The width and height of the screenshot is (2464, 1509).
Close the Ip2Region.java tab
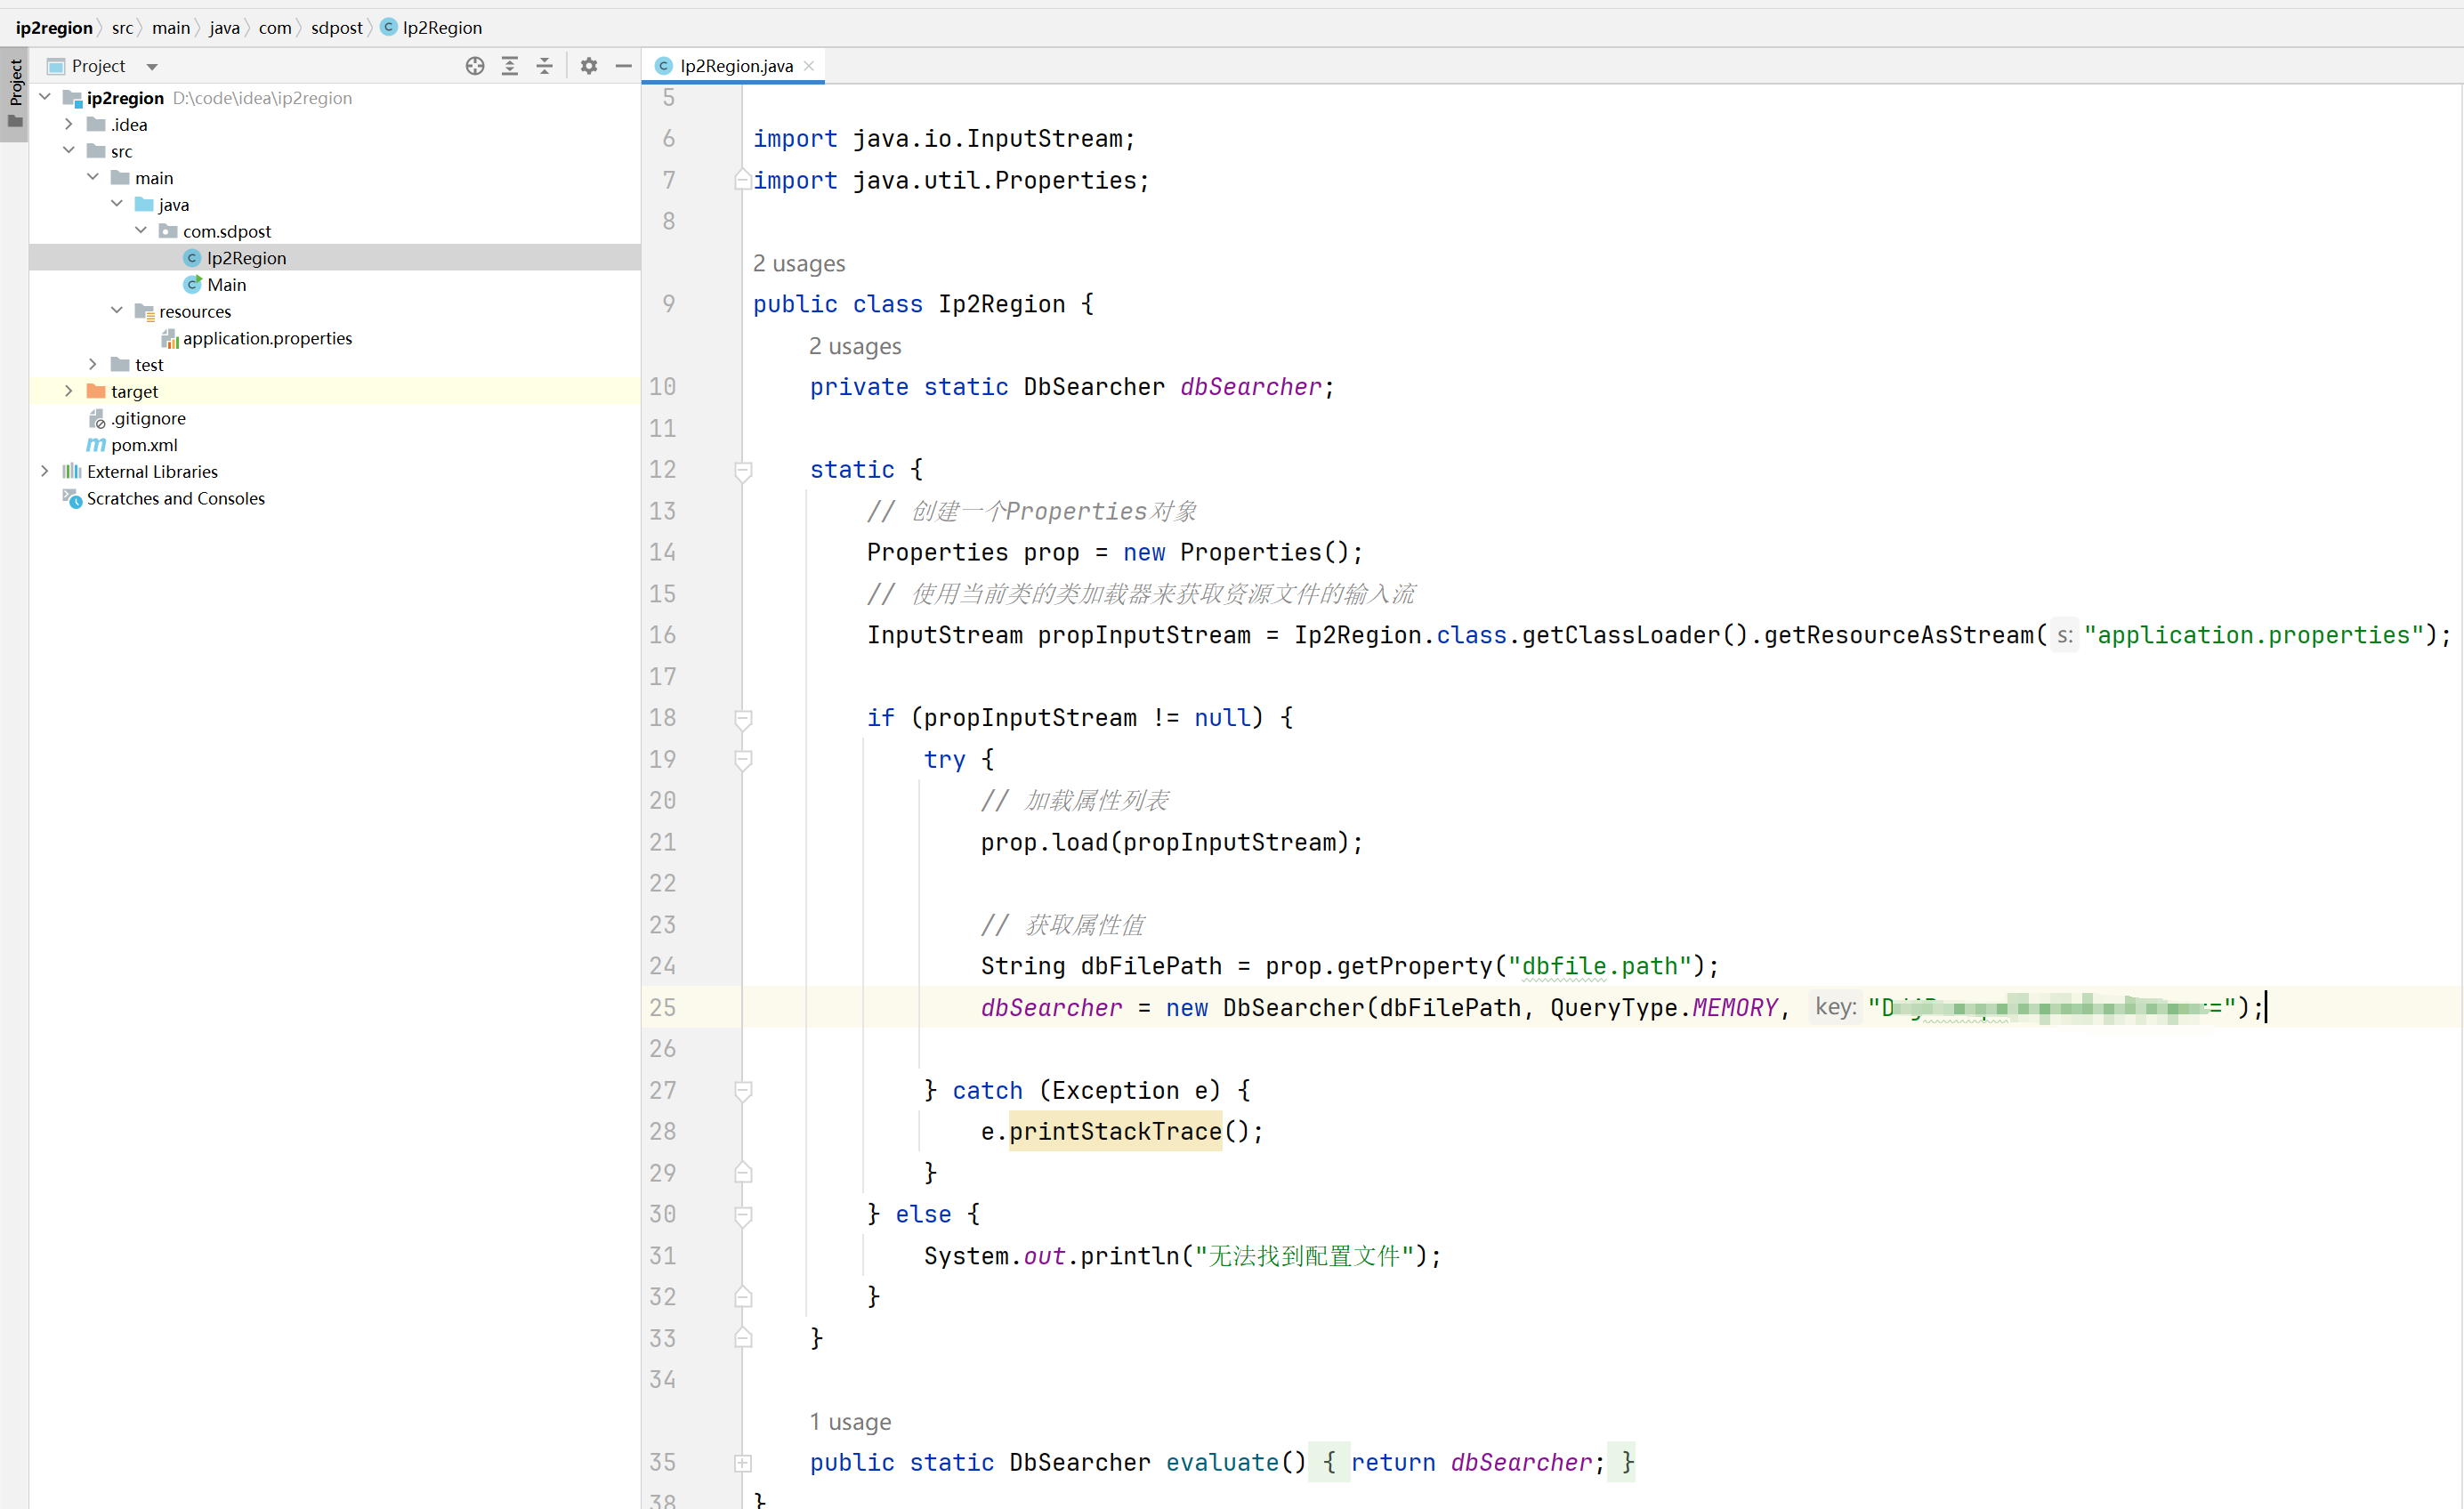tap(809, 66)
